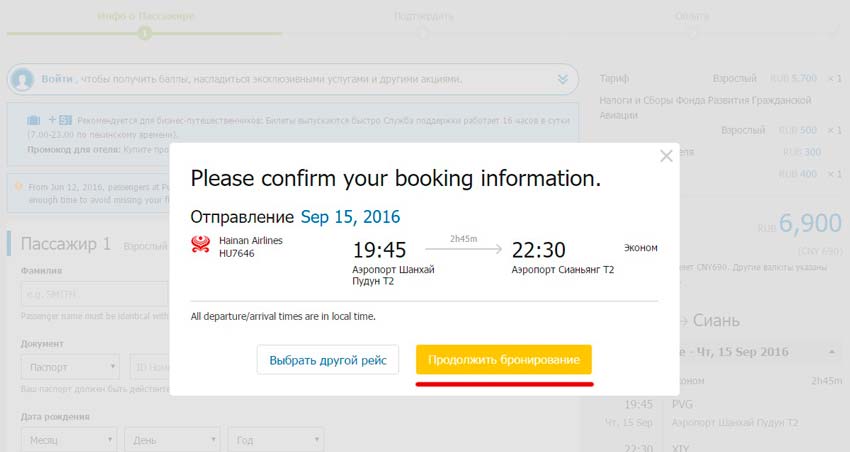Screen dimensions: 850x452
Task: Click the Sep 15, 2016 departure date
Action: (350, 216)
